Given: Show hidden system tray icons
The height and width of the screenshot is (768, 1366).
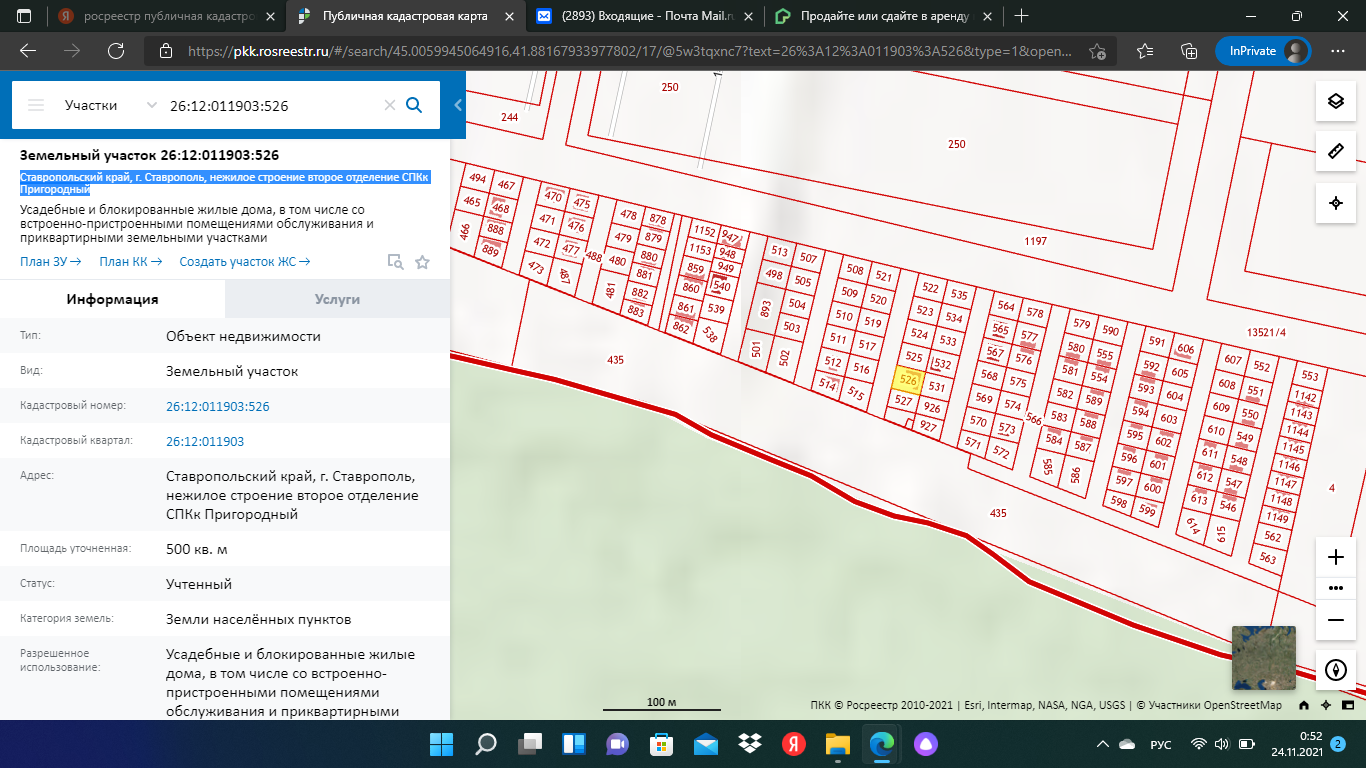Looking at the screenshot, I should click(1103, 744).
